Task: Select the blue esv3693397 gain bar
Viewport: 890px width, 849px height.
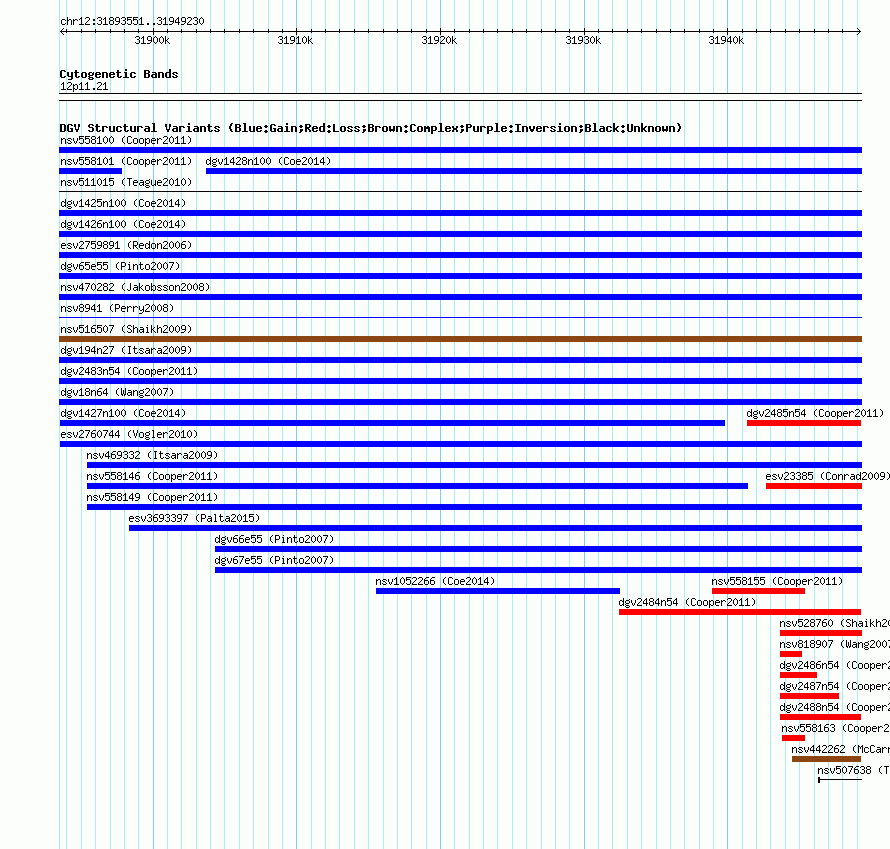Action: 495,528
